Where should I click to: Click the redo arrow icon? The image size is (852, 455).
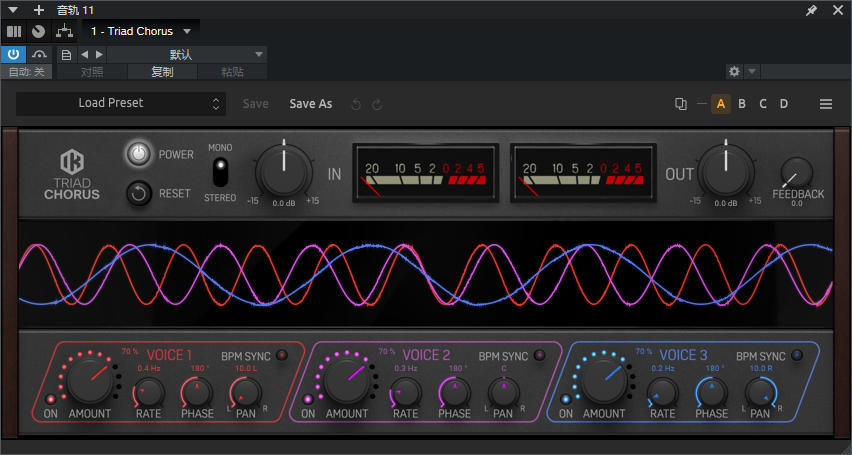(377, 104)
